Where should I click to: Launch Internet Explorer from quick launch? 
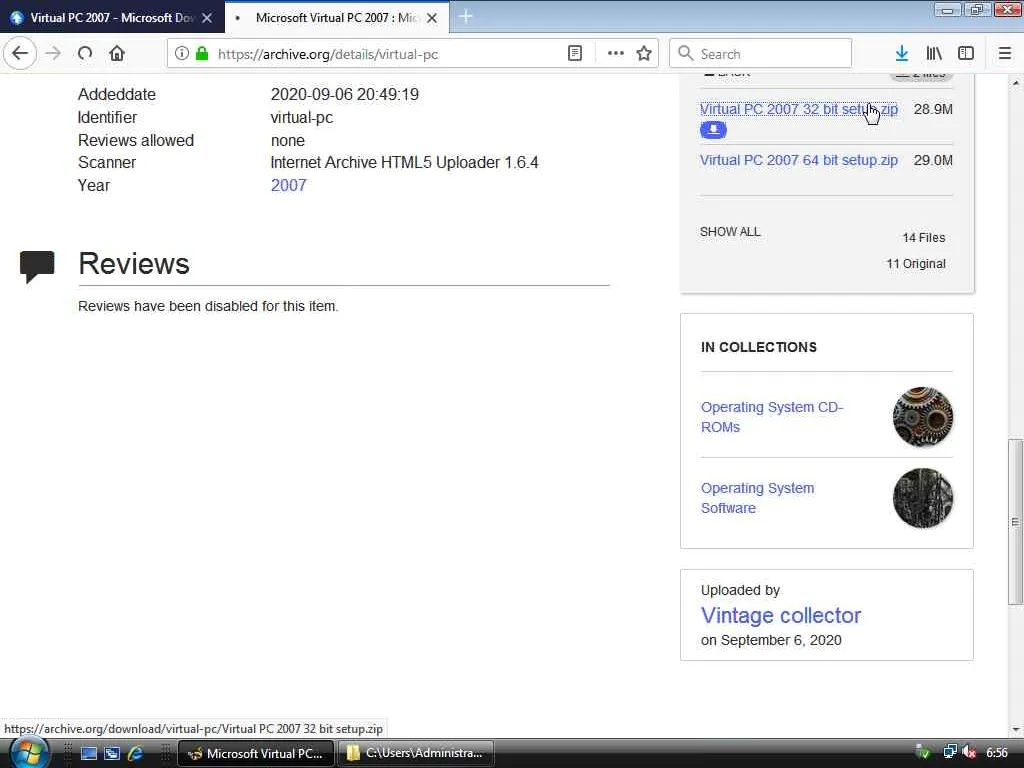pyautogui.click(x=135, y=753)
